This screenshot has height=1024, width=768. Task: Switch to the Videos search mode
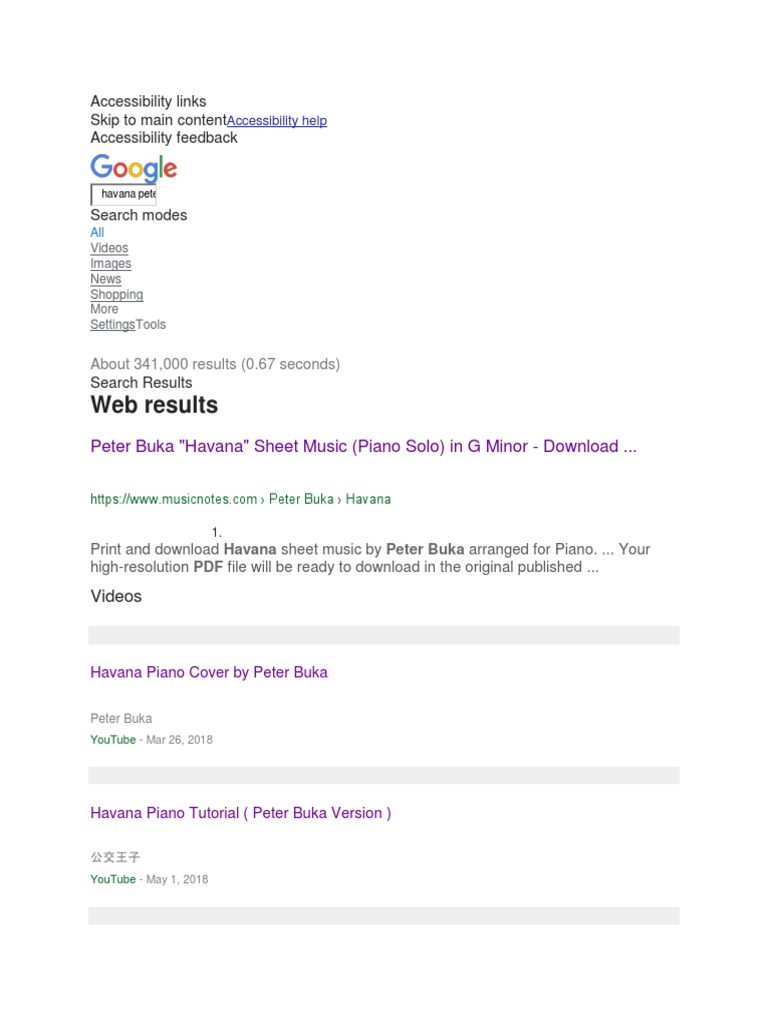point(109,248)
